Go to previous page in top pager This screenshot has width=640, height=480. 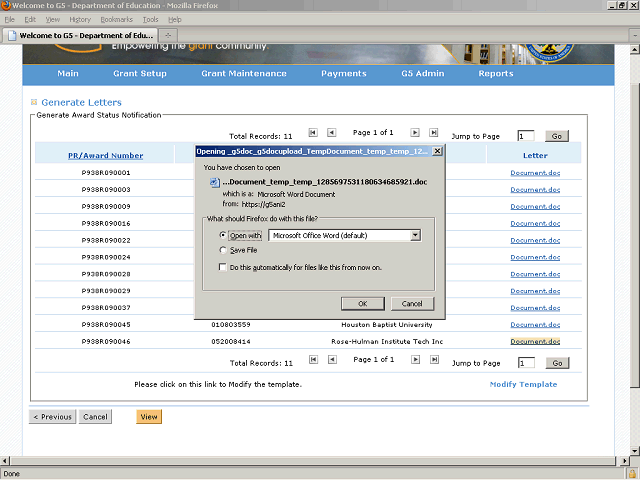(331, 133)
